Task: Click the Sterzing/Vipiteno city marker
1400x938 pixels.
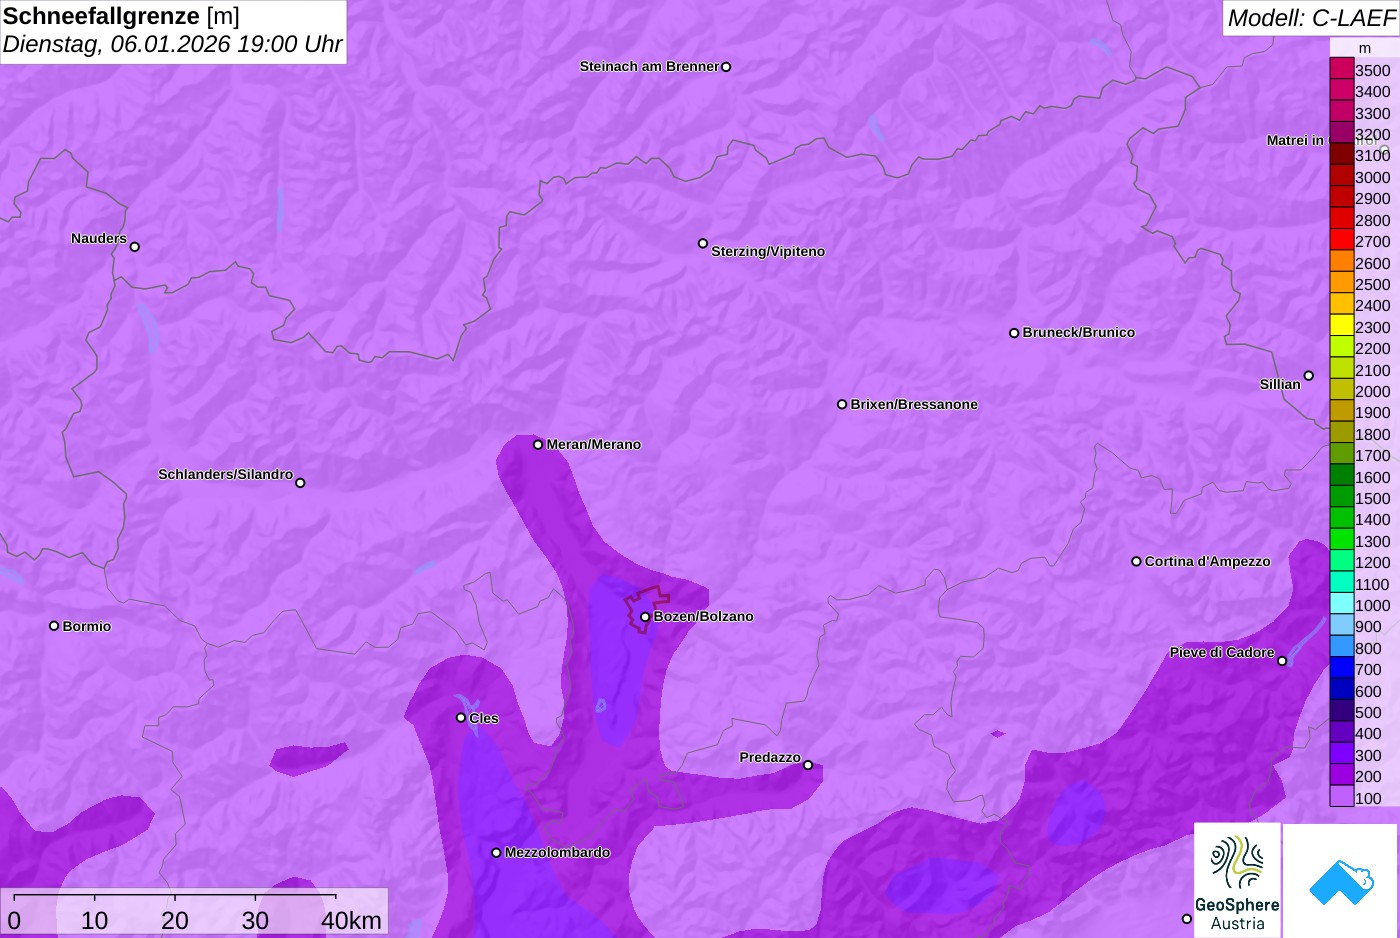Action: click(x=703, y=243)
